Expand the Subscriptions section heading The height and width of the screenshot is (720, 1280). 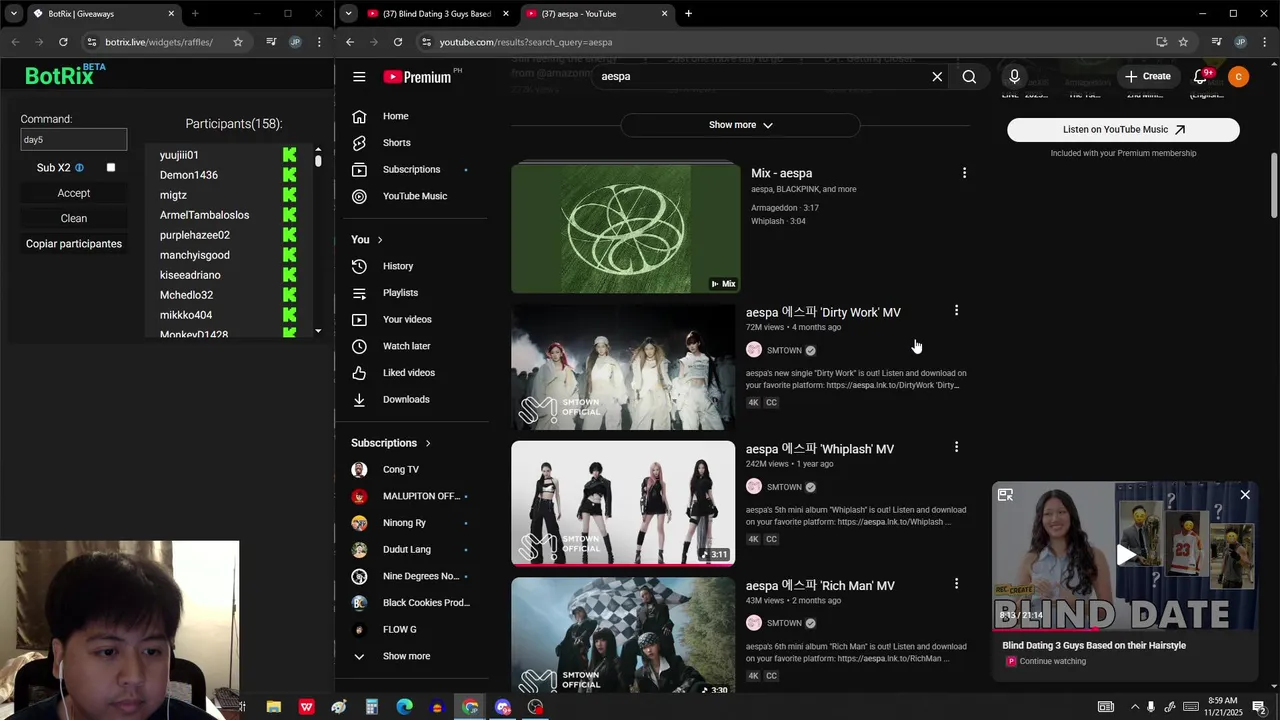point(391,443)
